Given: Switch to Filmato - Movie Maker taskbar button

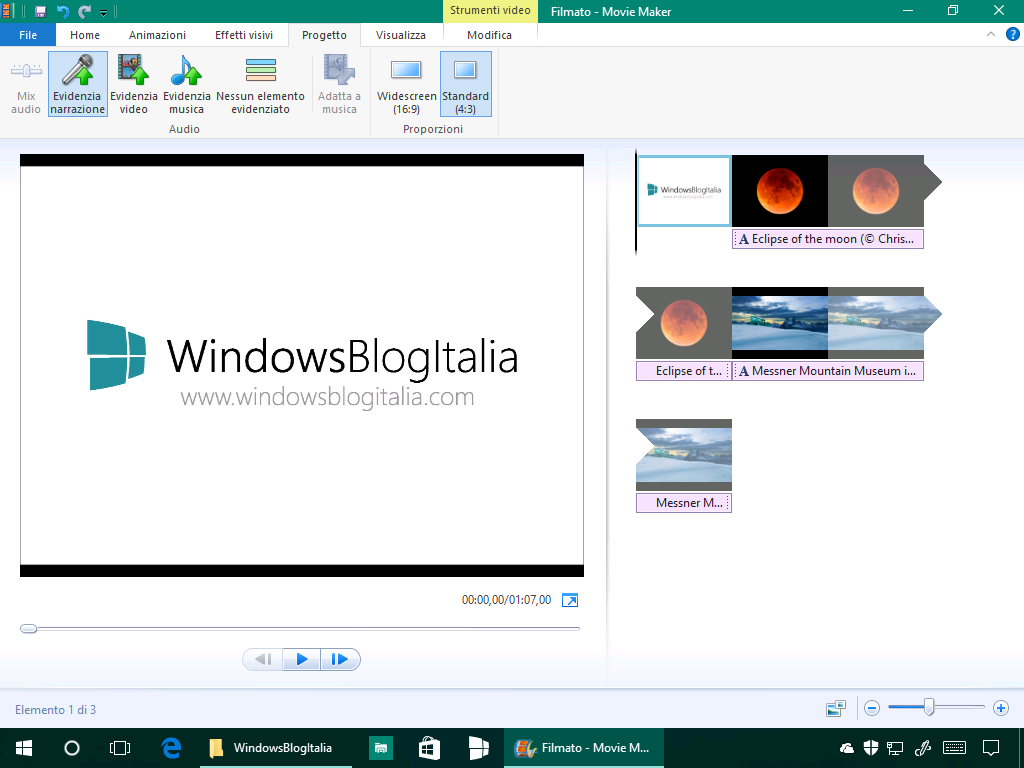Looking at the screenshot, I should pyautogui.click(x=584, y=748).
